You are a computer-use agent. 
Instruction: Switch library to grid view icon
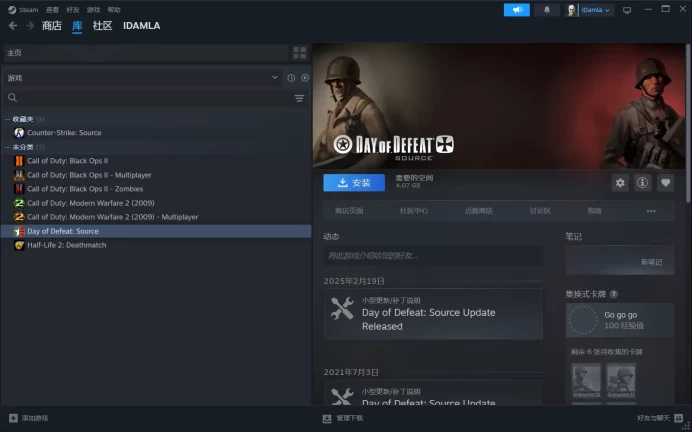pyautogui.click(x=300, y=53)
